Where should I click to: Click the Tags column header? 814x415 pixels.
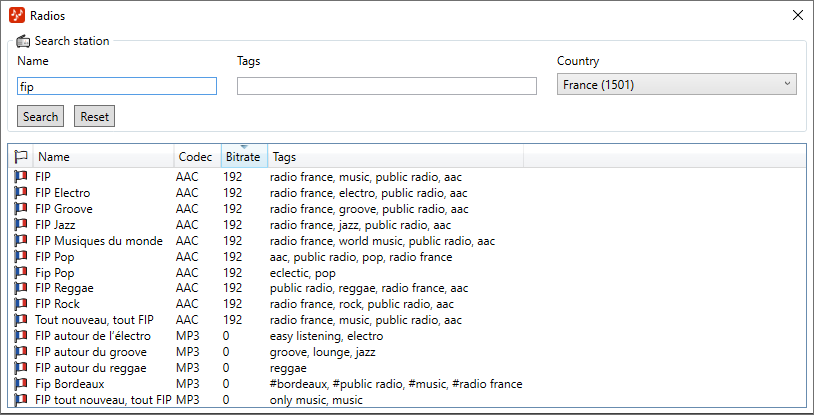[395, 157]
